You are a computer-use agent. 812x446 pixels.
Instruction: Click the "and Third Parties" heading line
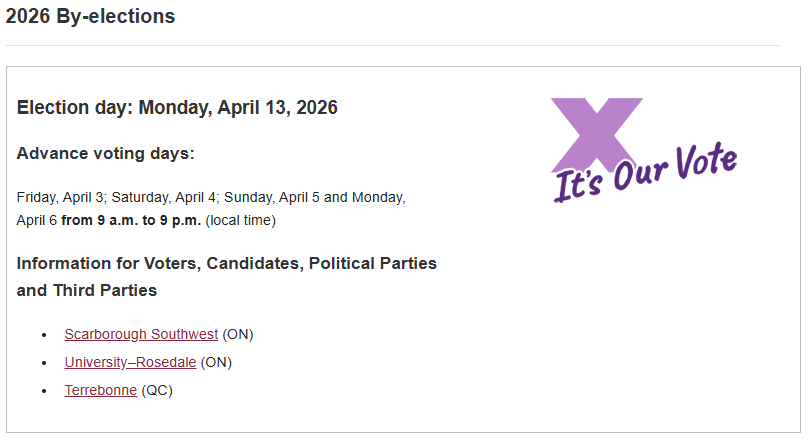coord(87,291)
